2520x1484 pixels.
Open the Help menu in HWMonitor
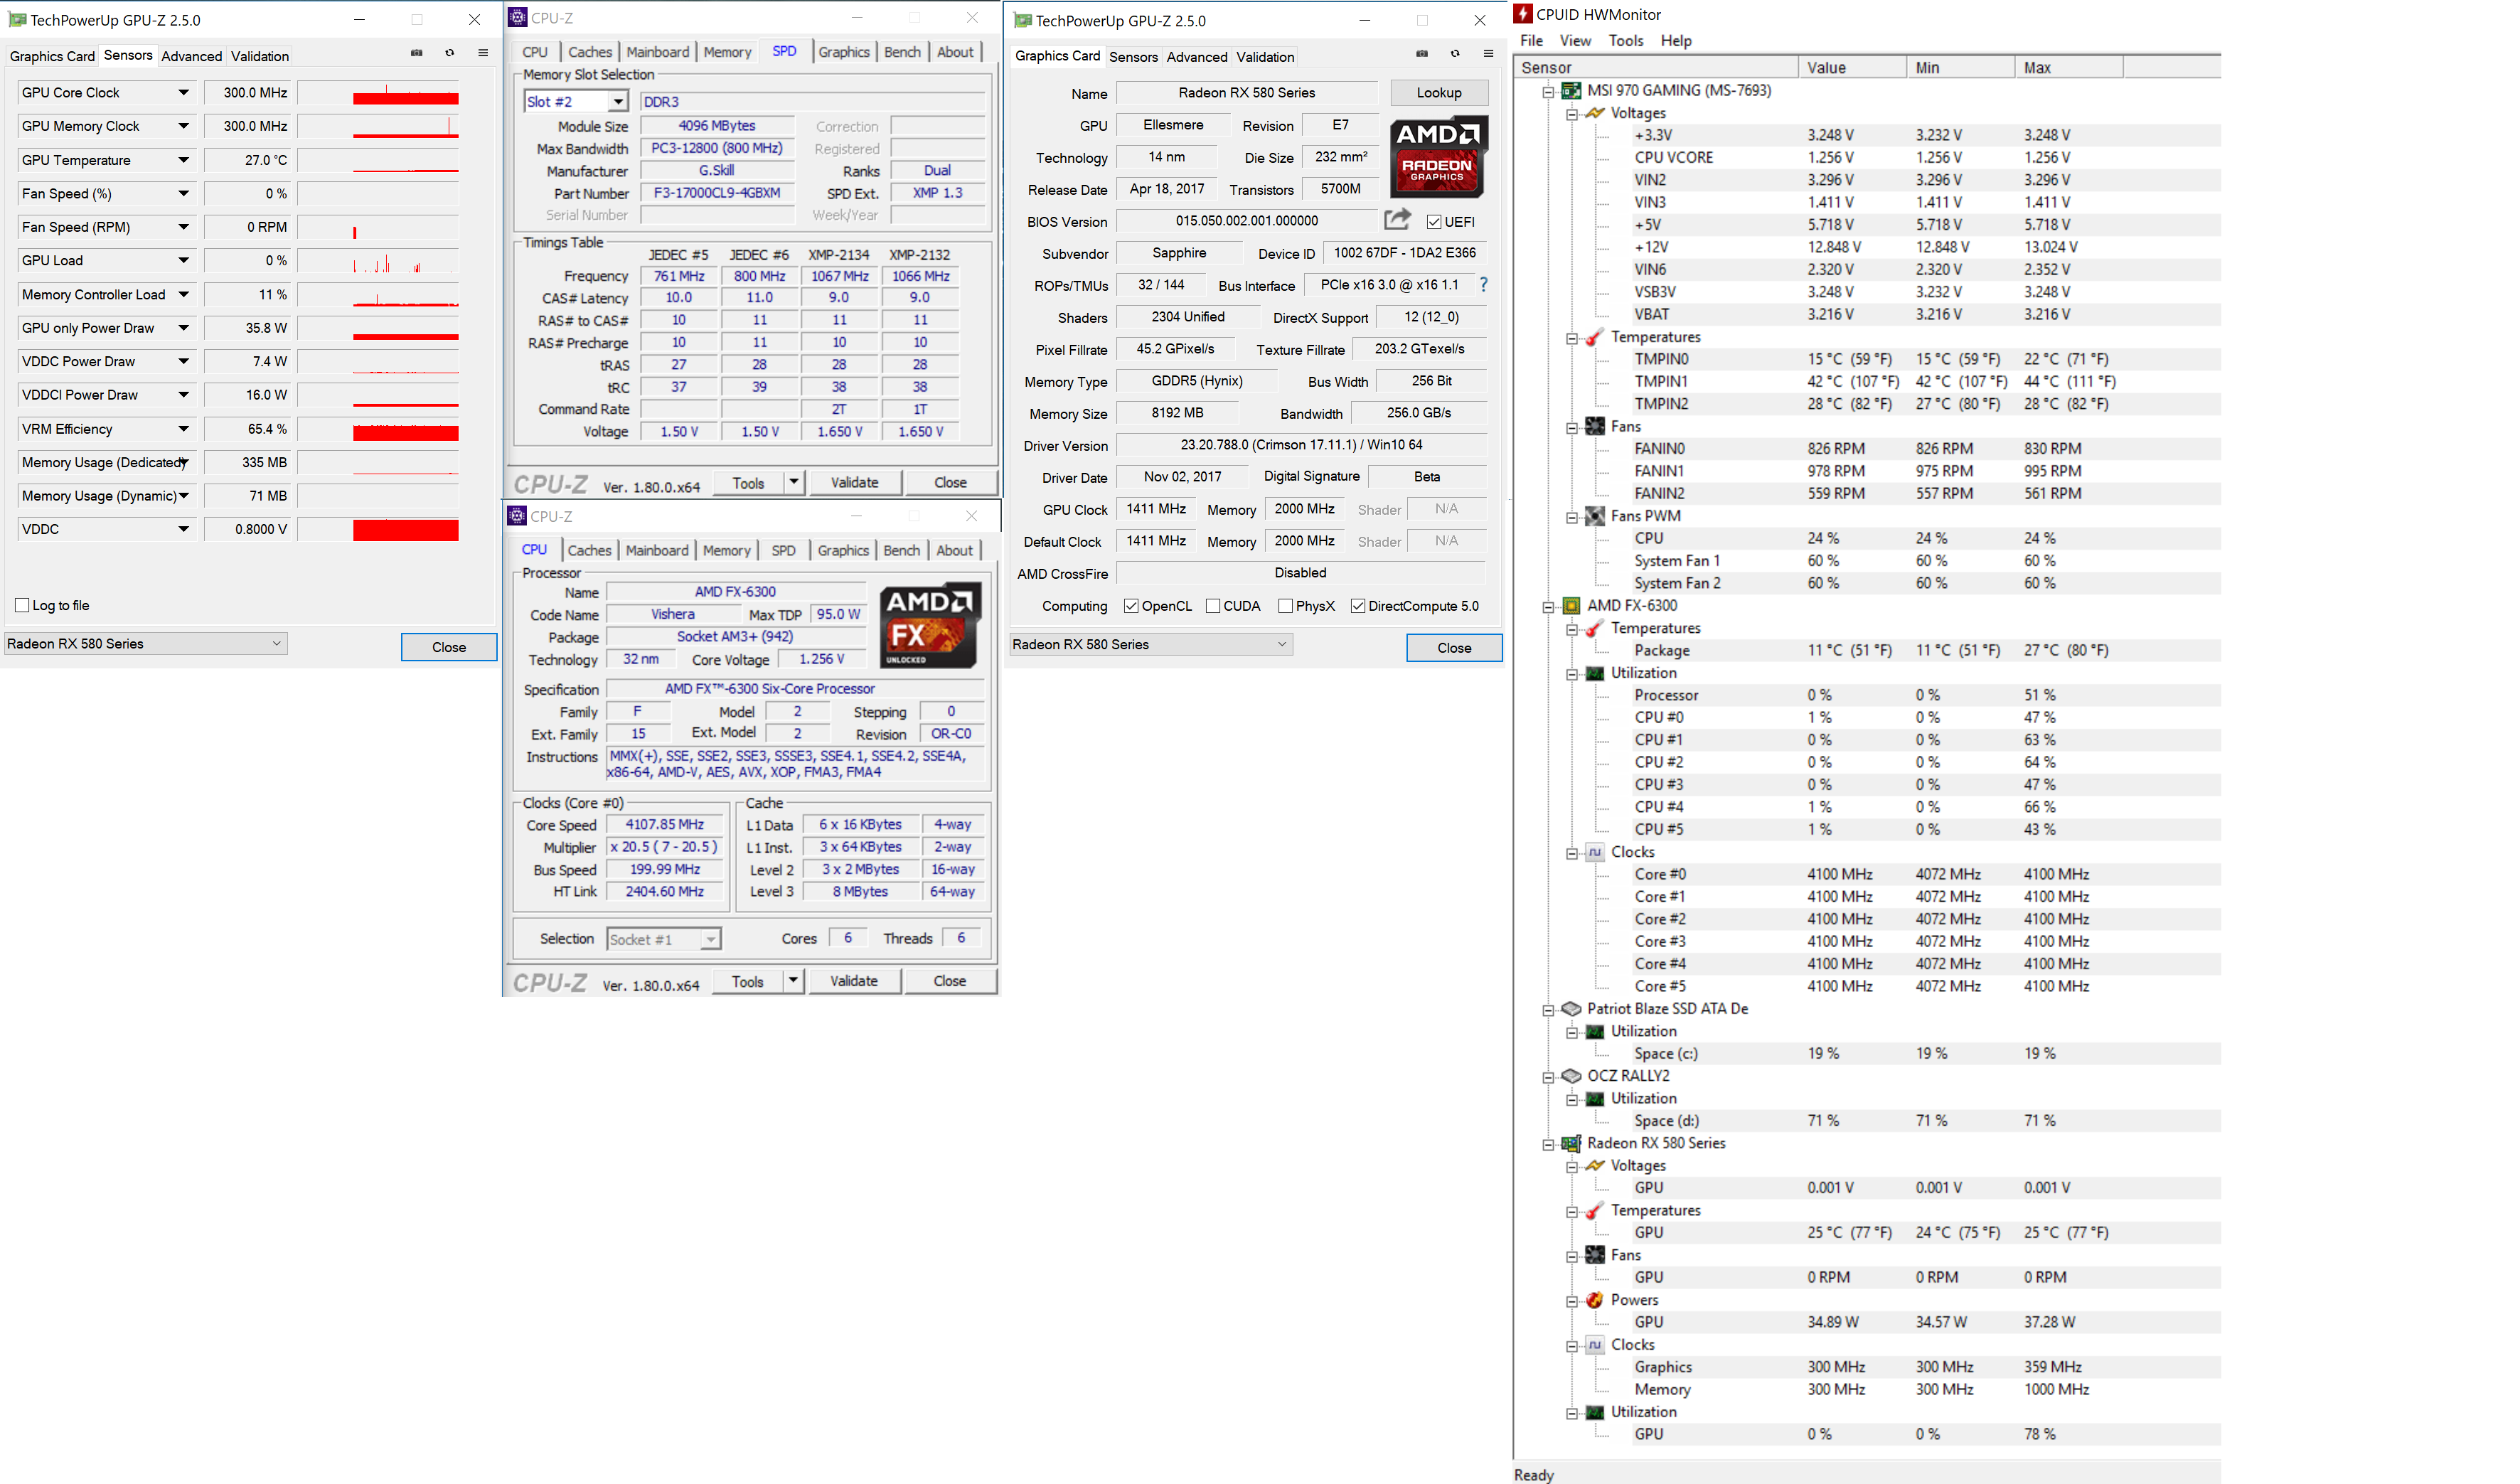coord(1676,41)
